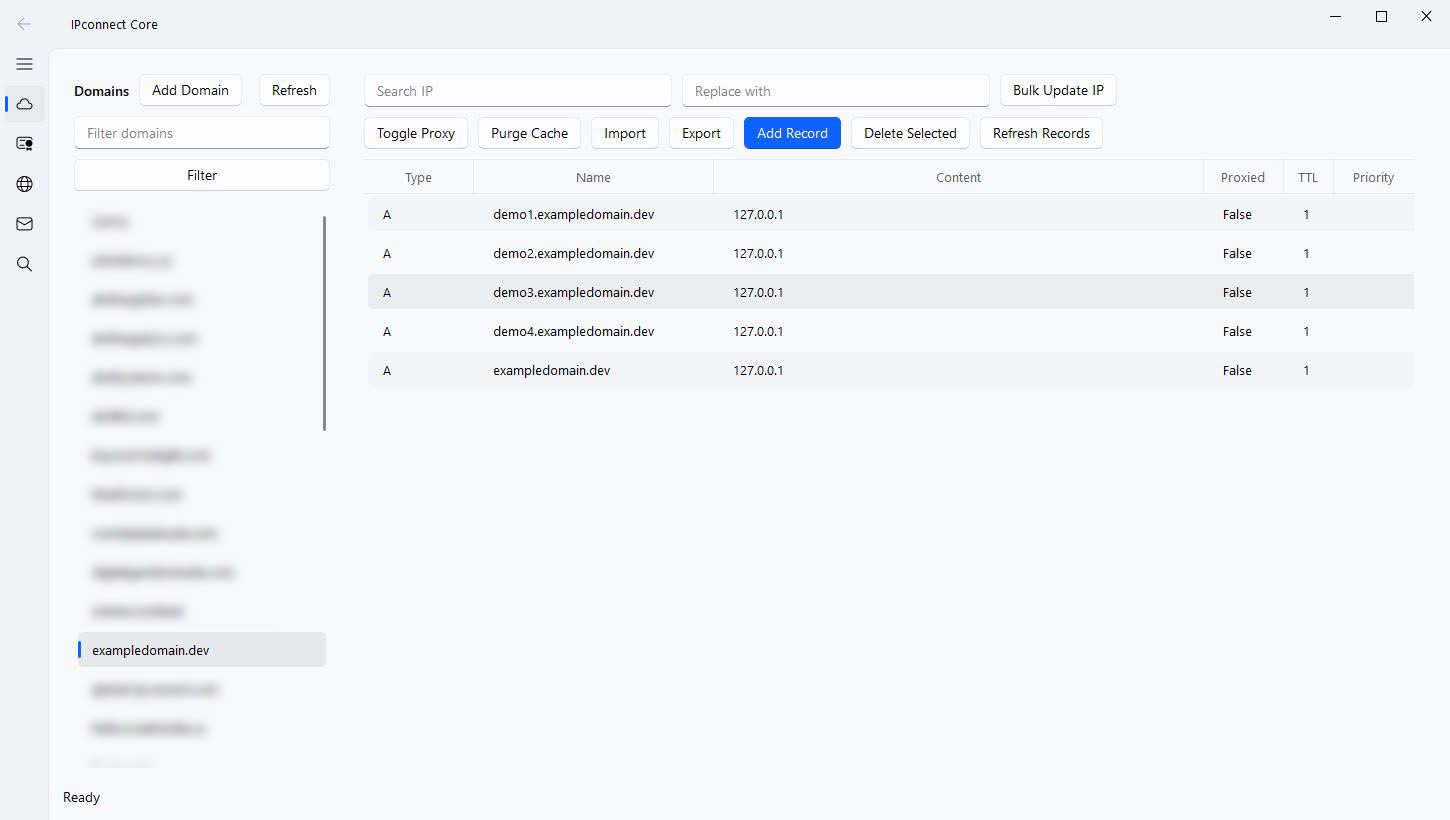Purge the cache
Viewport: 1450px width, 820px height.
[529, 132]
